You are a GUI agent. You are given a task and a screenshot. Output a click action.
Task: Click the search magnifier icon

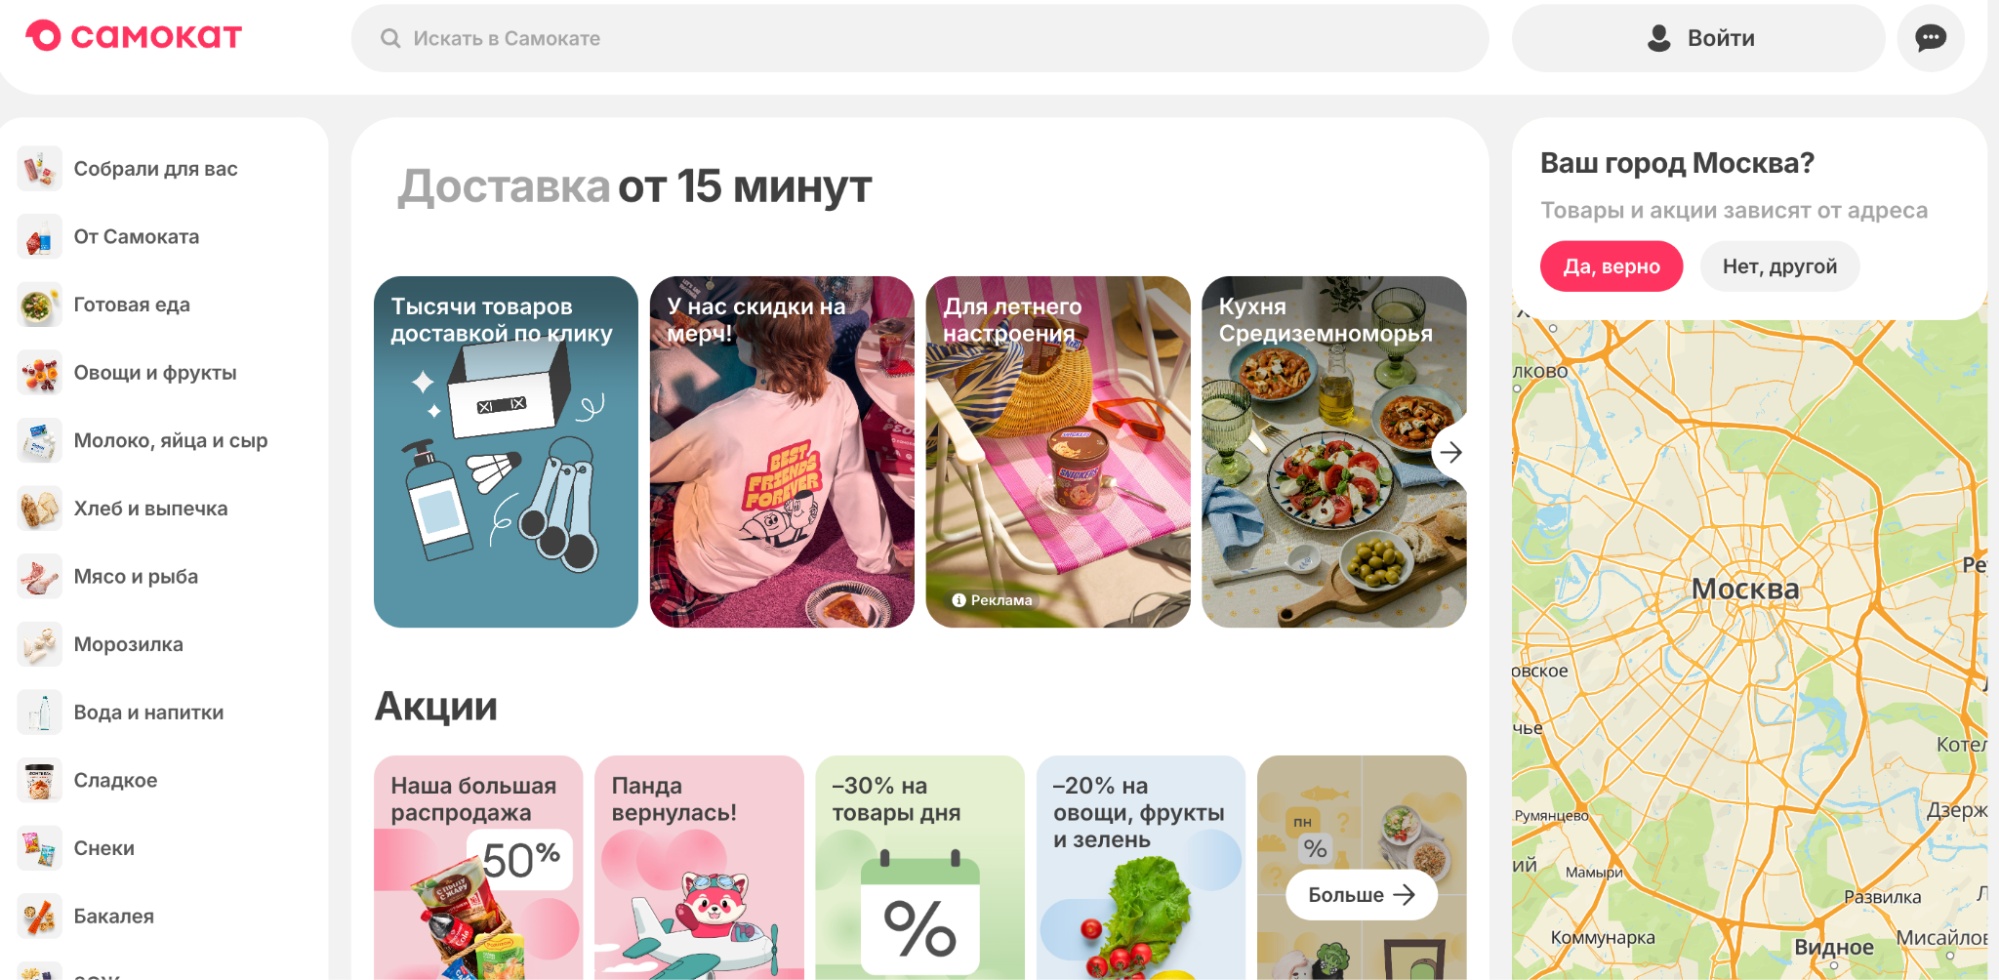pos(391,38)
